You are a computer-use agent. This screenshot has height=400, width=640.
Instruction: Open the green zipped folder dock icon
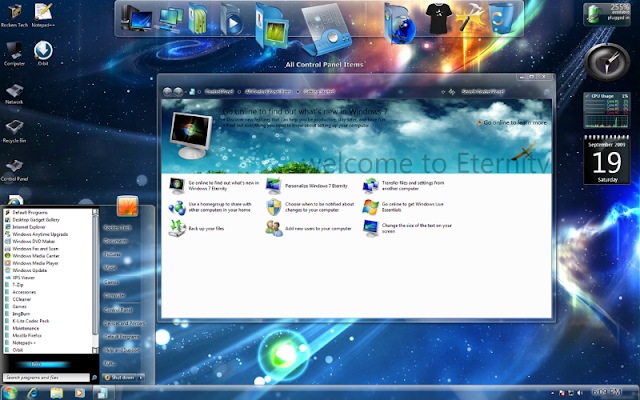coord(198,19)
